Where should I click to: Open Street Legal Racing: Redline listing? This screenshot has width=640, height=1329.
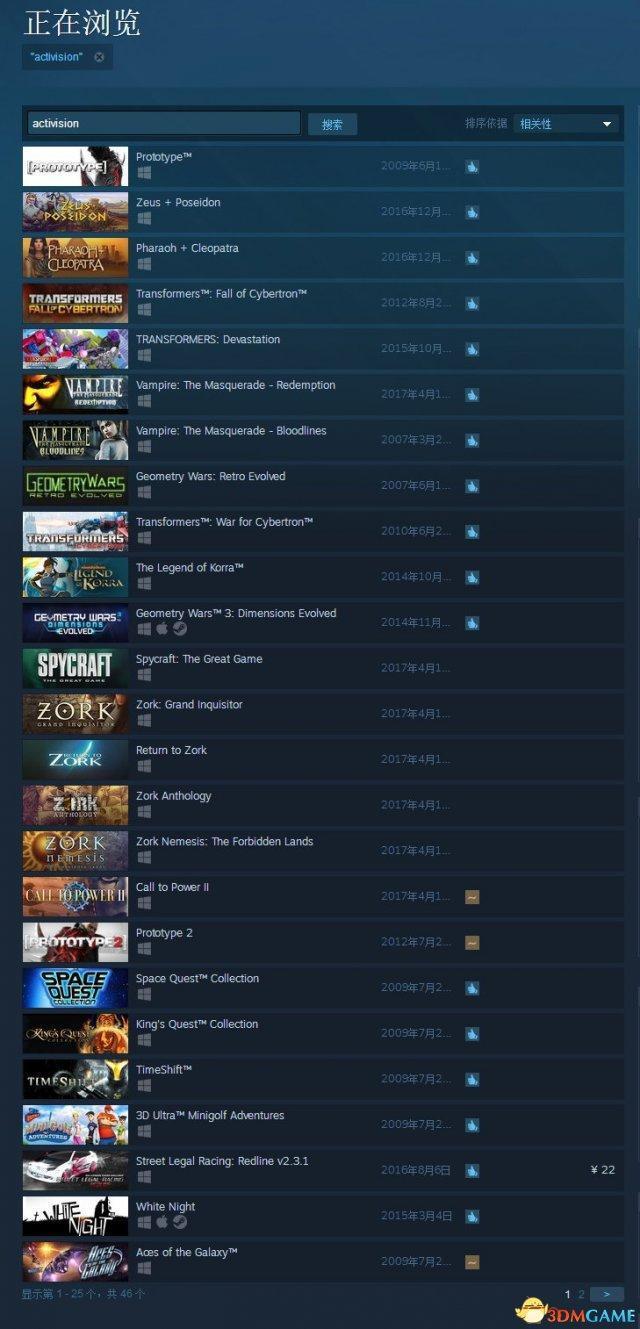(x=322, y=1171)
